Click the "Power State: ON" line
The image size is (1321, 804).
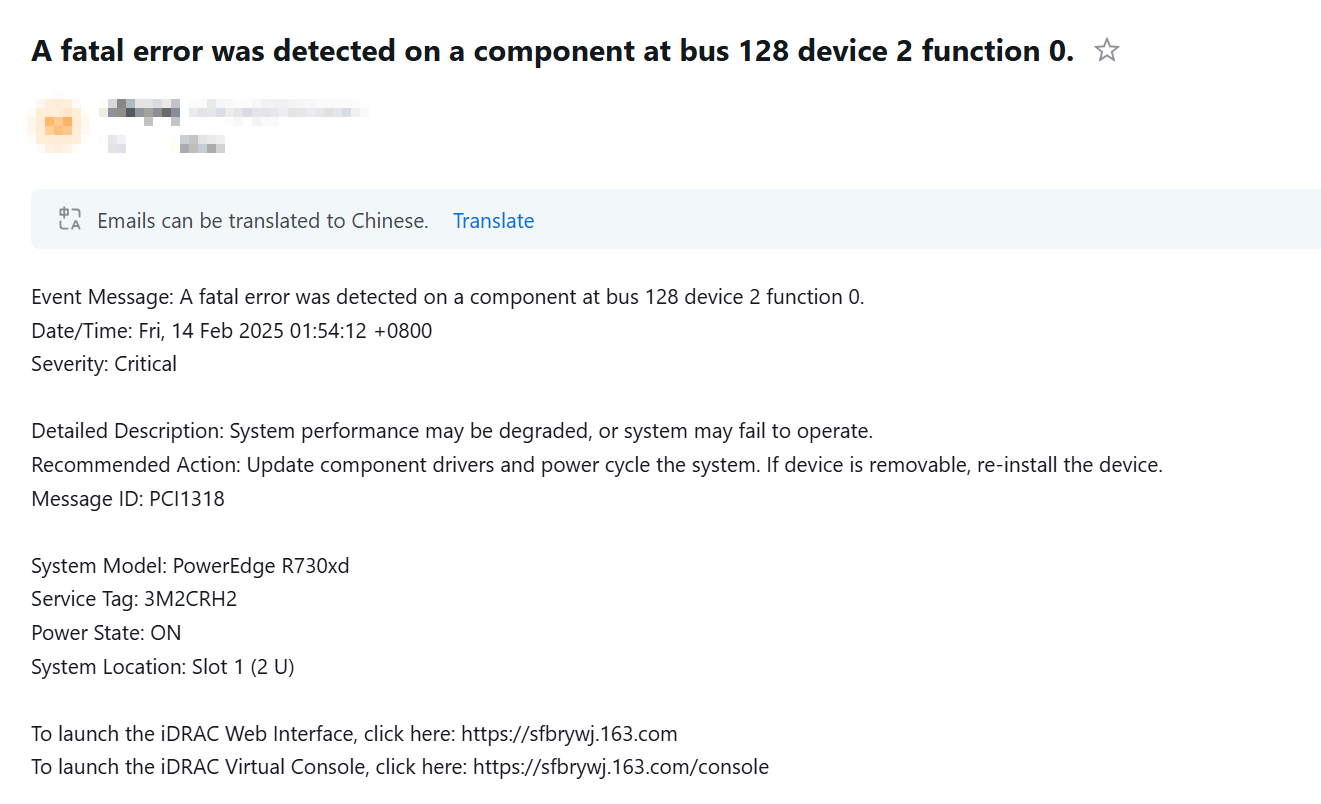click(x=106, y=633)
